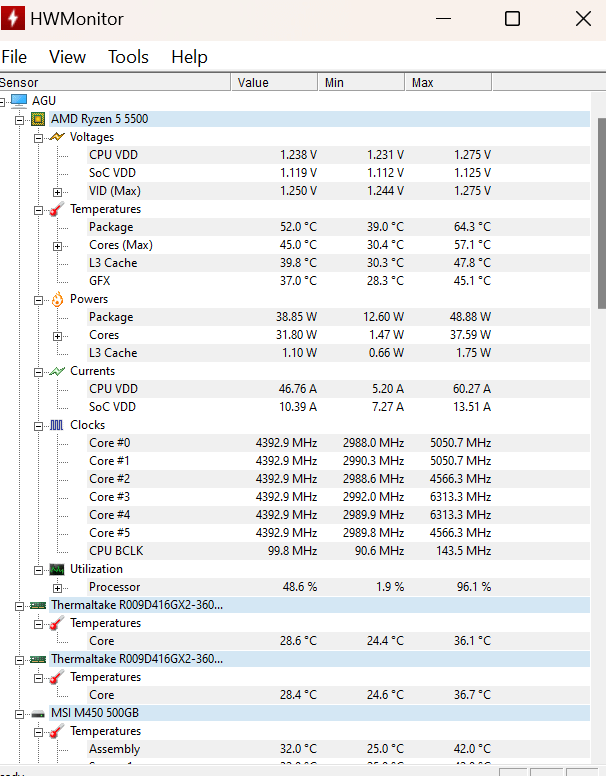This screenshot has height=776, width=606.
Task: Click the AMD Ryzen 5 5500 CPU chip icon
Action: click(38, 119)
